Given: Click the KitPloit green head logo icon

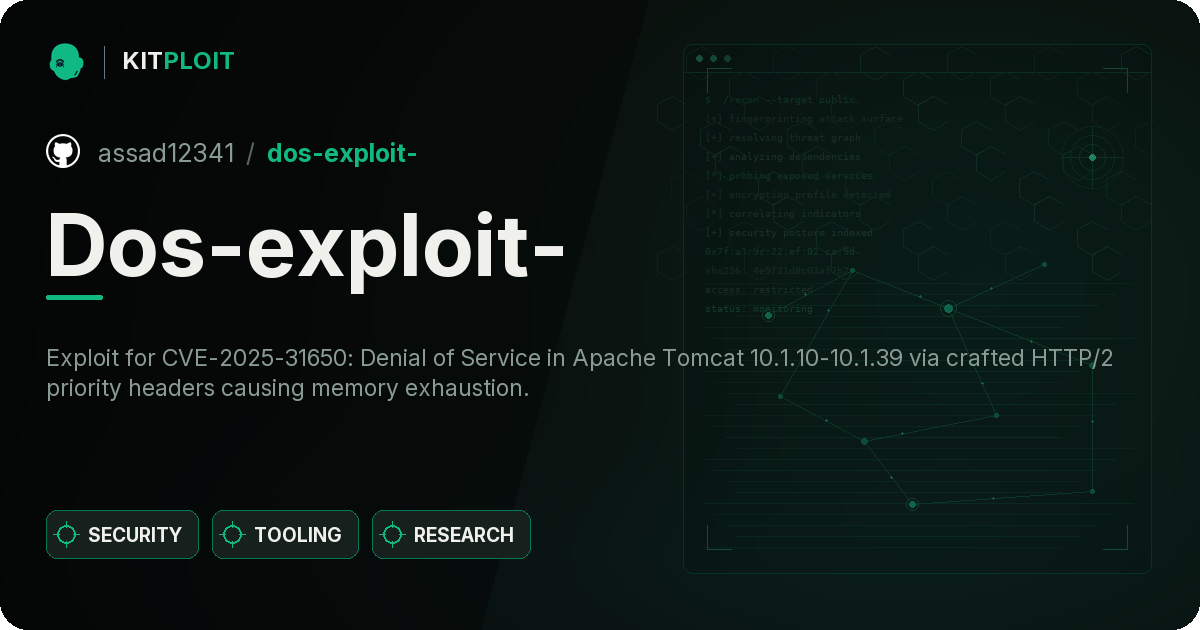Looking at the screenshot, I should [66, 61].
